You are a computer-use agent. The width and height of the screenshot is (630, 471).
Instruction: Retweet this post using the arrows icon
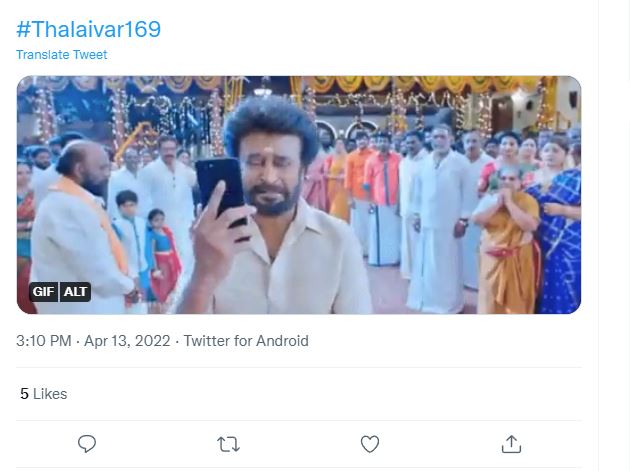pyautogui.click(x=228, y=443)
